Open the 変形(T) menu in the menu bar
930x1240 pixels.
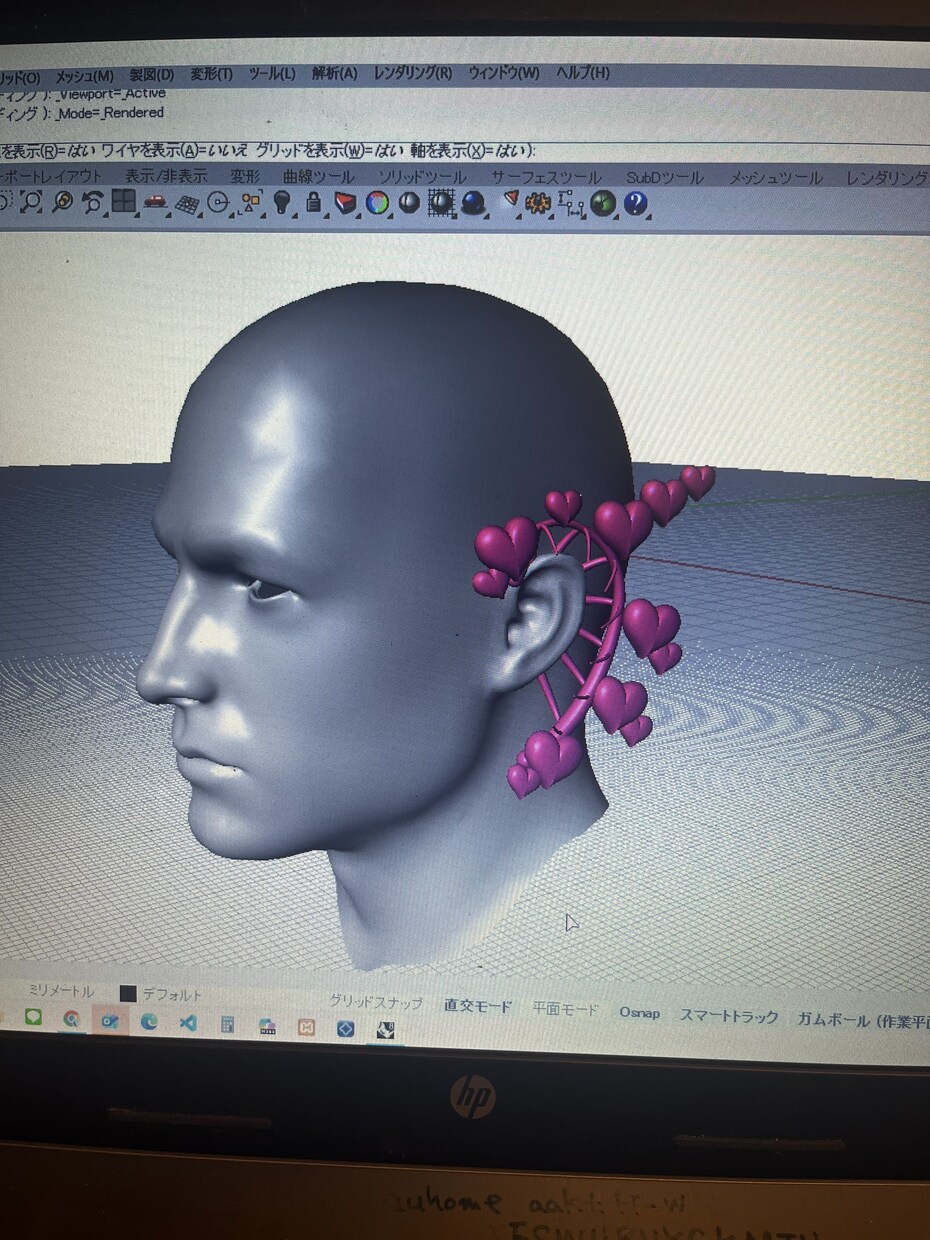(x=211, y=75)
